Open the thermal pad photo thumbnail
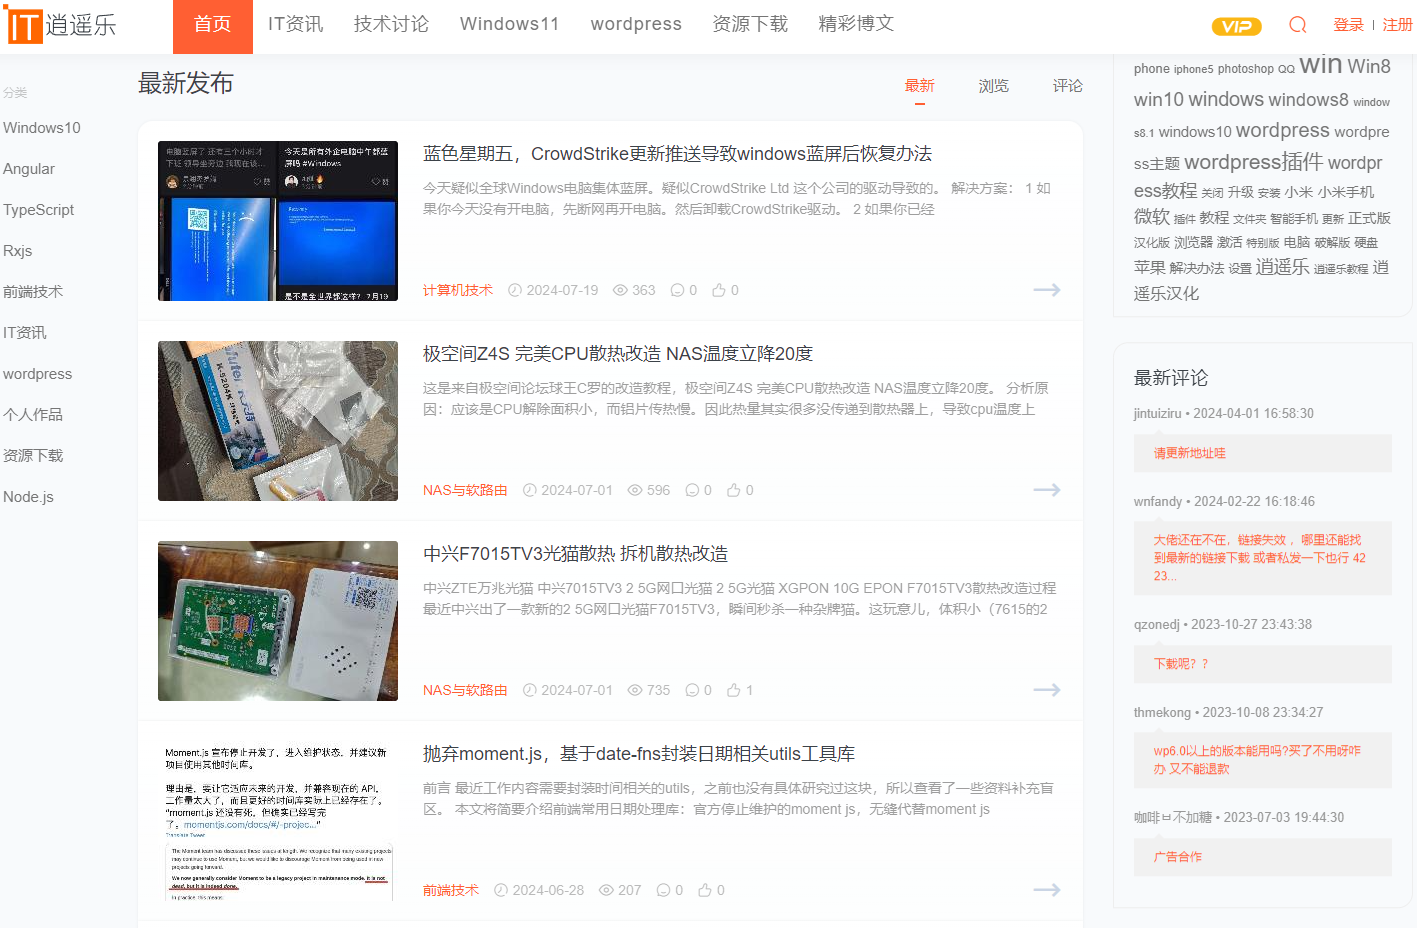Image resolution: width=1417 pixels, height=928 pixels. click(278, 421)
